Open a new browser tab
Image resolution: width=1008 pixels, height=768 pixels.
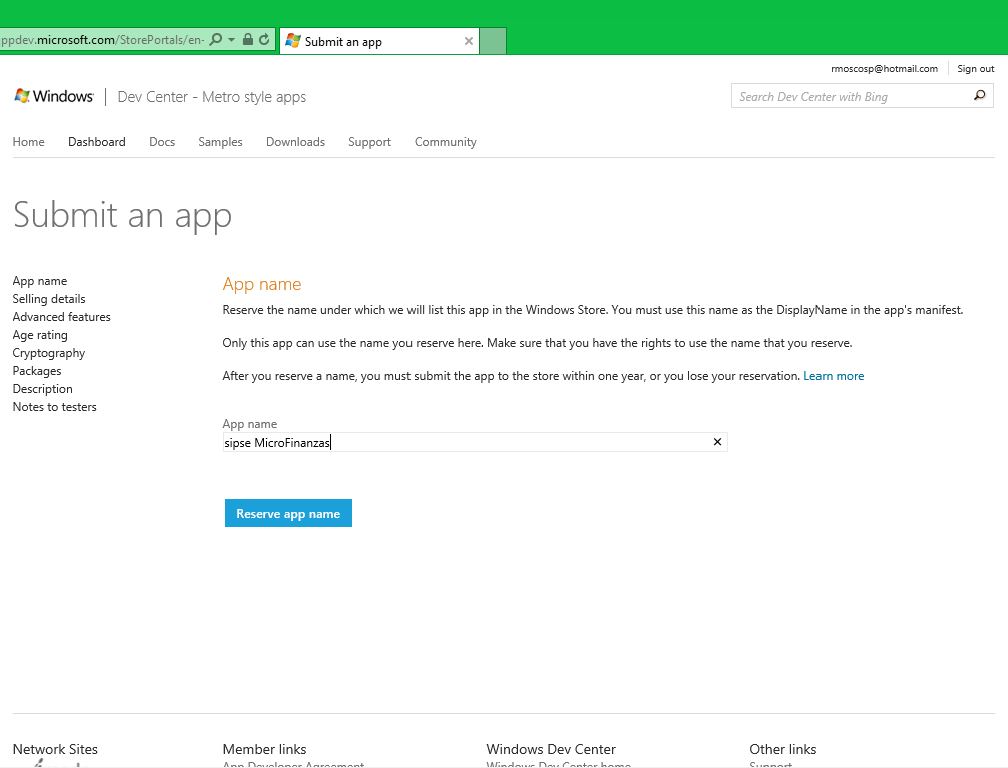pyautogui.click(x=493, y=41)
